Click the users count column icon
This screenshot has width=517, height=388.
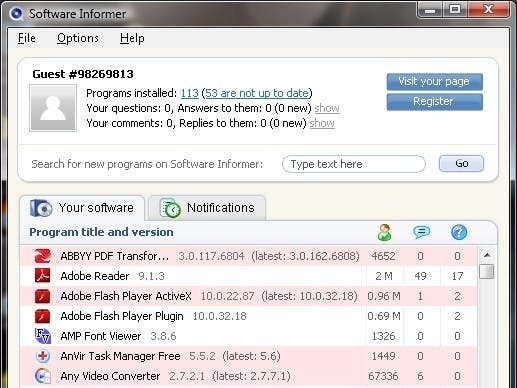[384, 232]
